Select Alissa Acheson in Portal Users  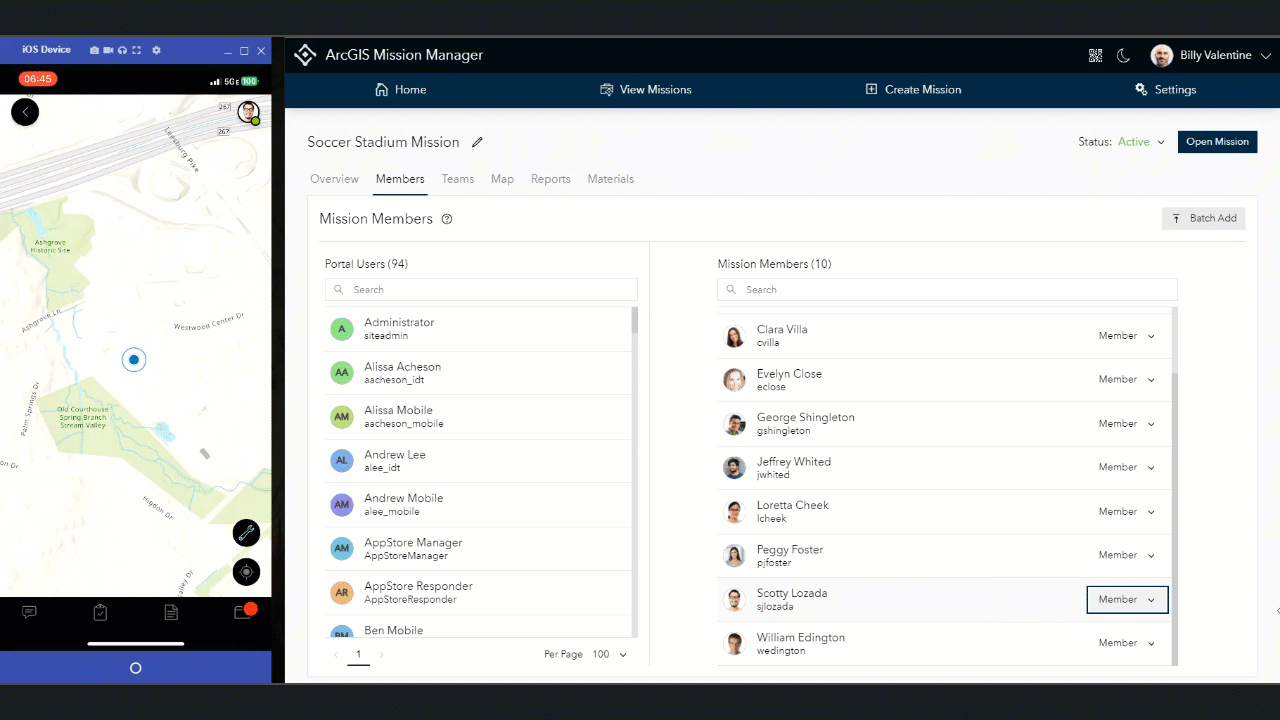point(478,373)
